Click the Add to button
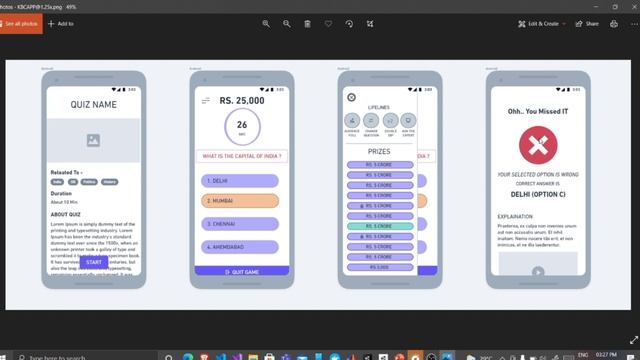 61,24
